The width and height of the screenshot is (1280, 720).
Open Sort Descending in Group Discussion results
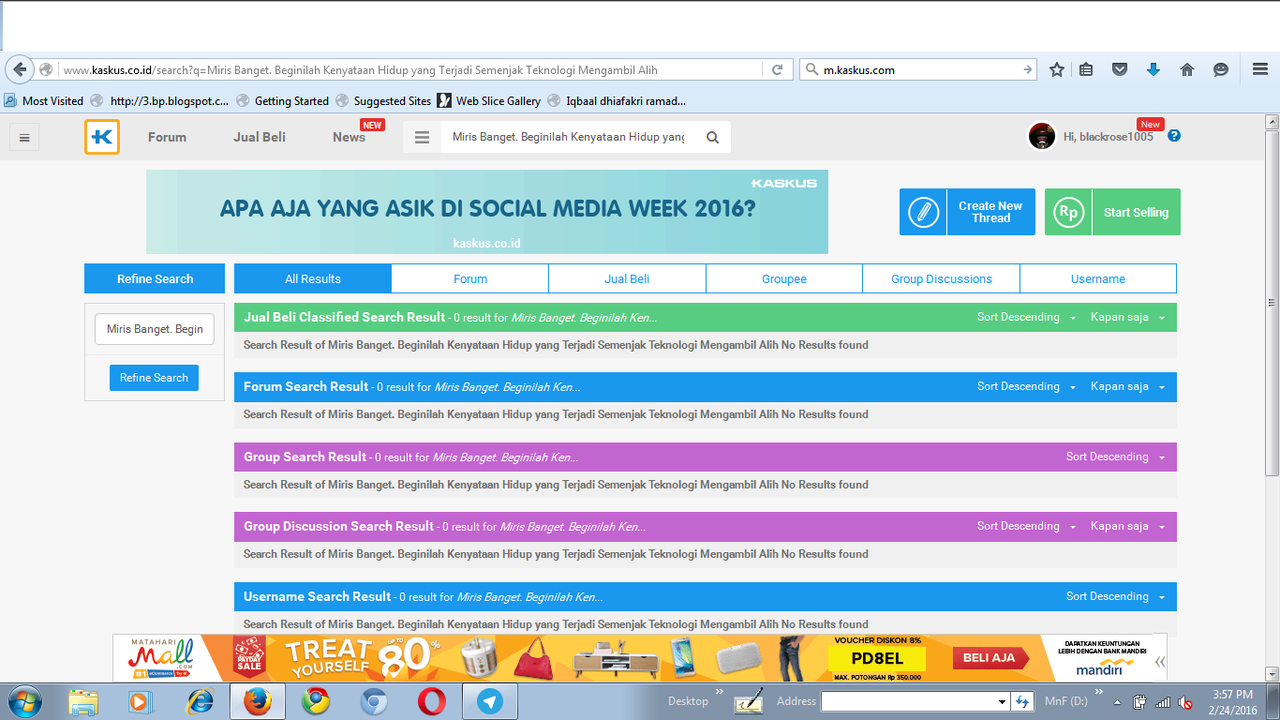(1026, 526)
